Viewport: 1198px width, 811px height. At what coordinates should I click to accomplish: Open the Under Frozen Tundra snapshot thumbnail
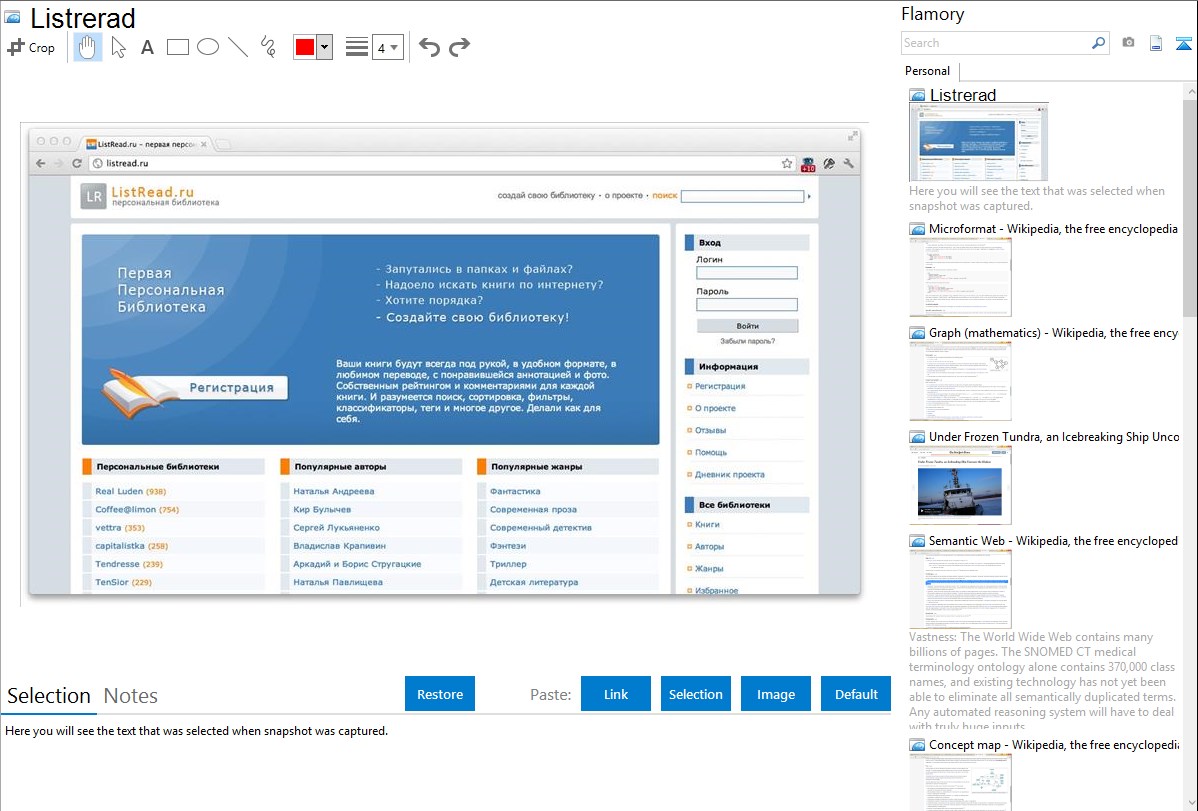(960, 485)
